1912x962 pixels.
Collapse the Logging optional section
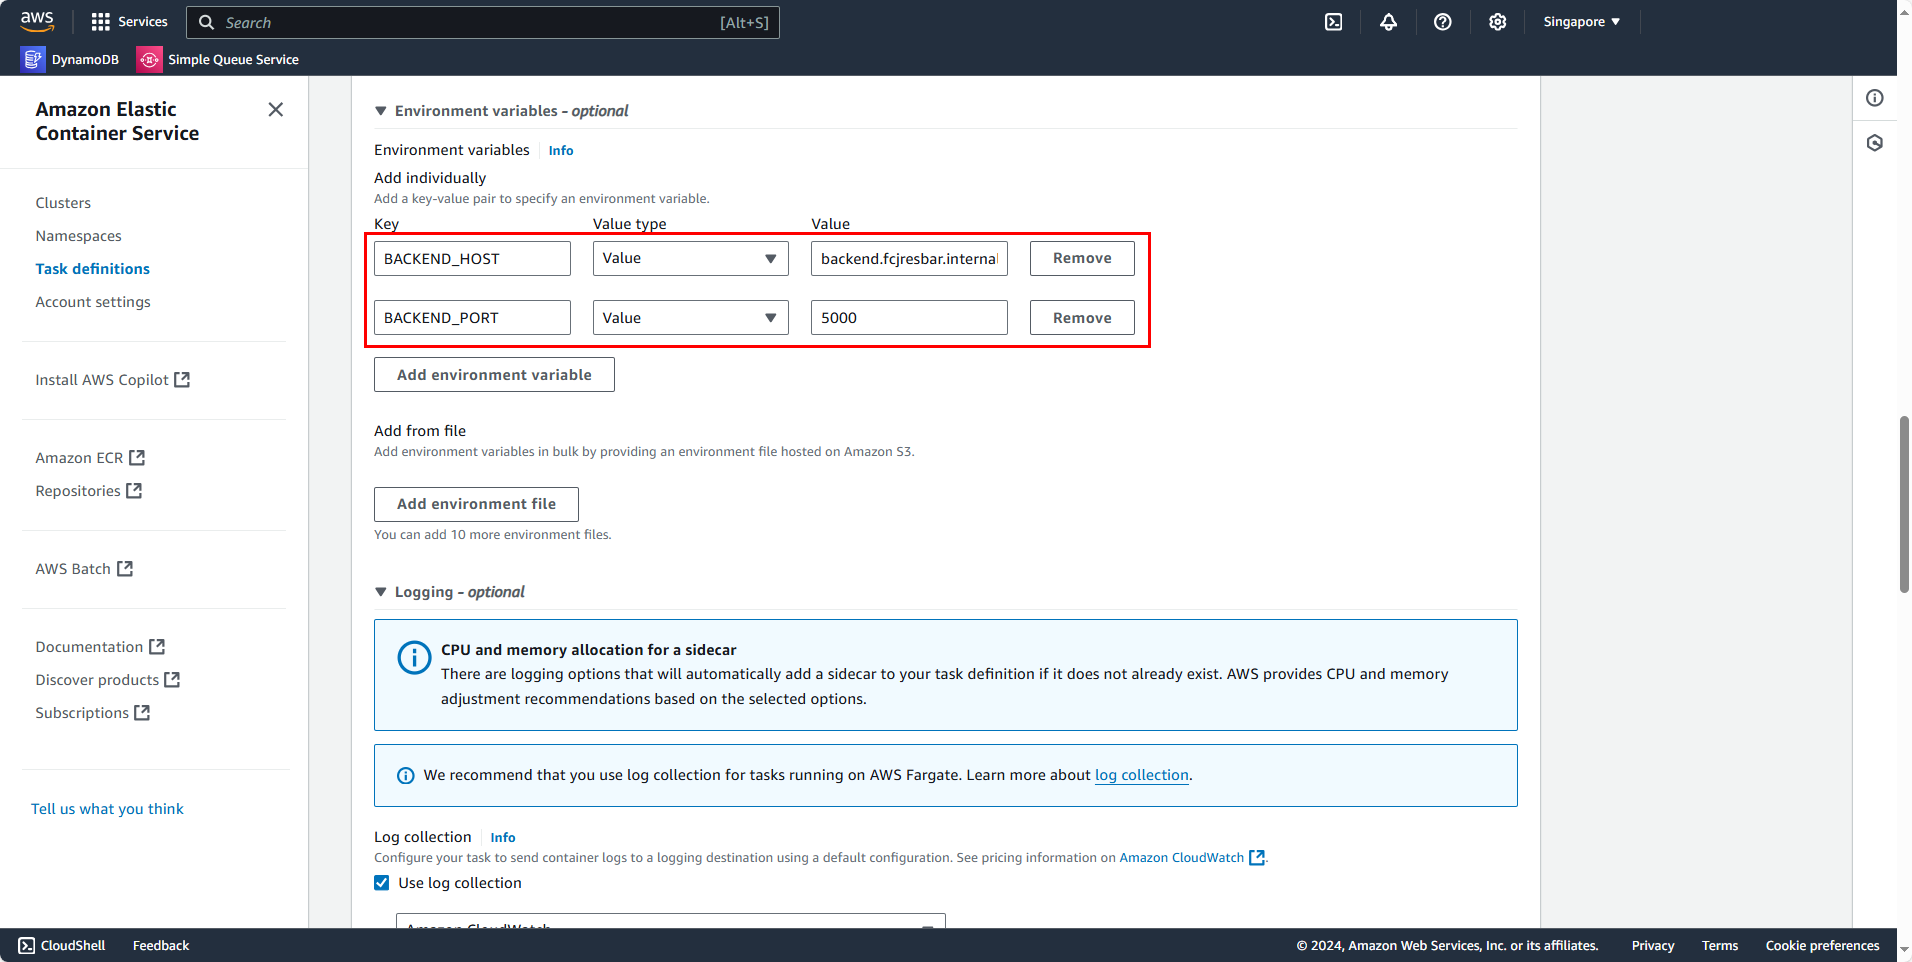pyautogui.click(x=381, y=592)
